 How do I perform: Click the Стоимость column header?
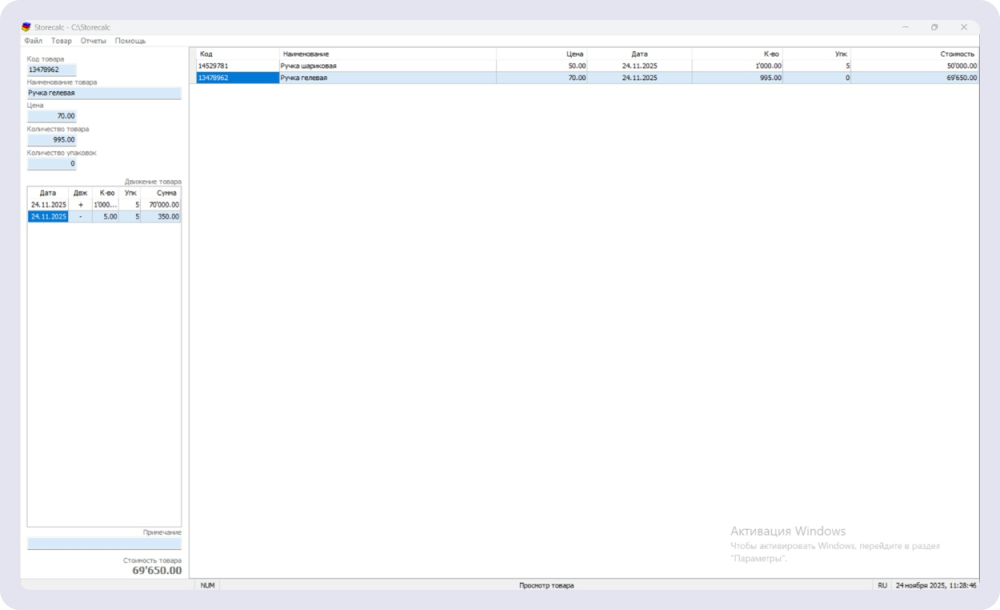click(915, 53)
